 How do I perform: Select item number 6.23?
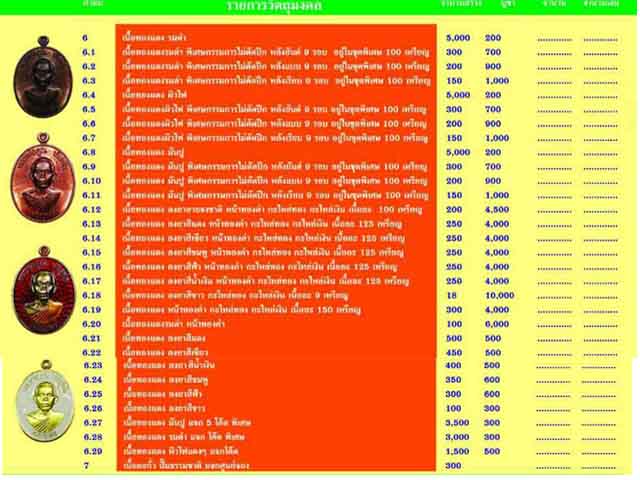pos(93,365)
